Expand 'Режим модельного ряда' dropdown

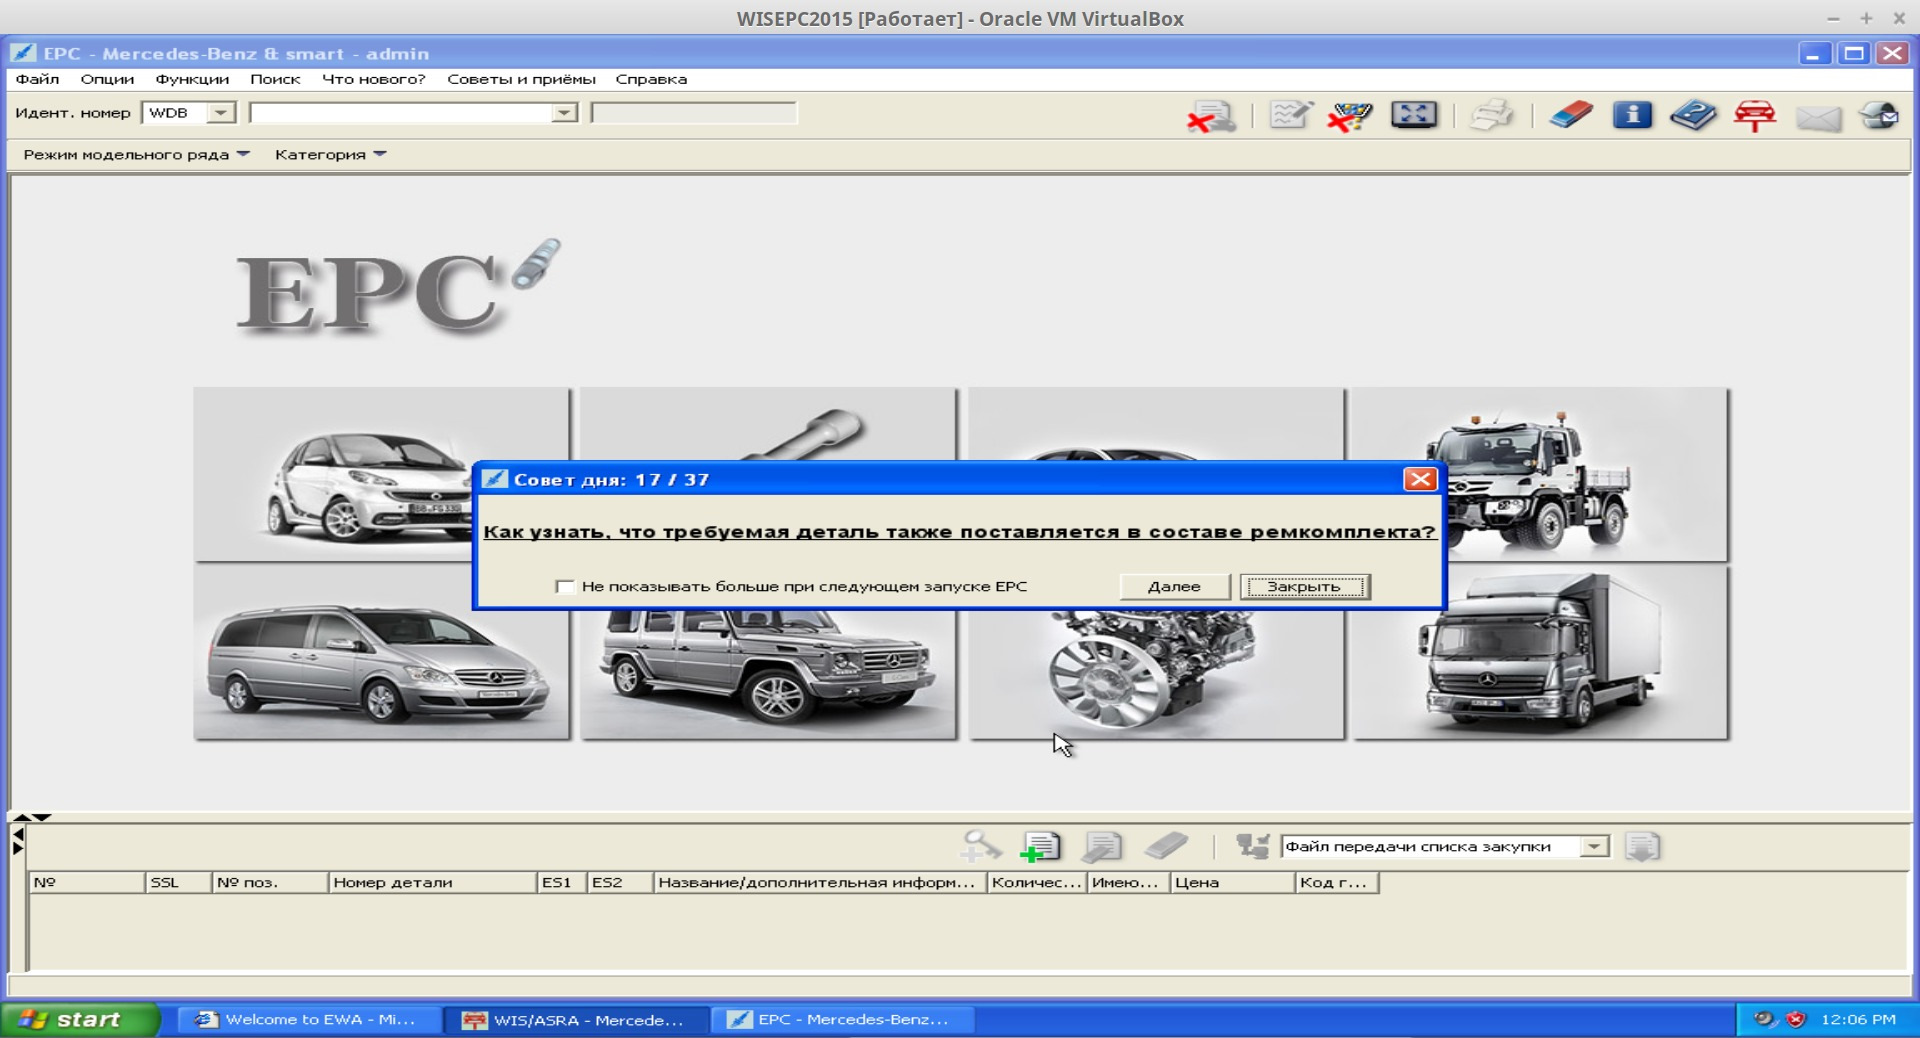pos(136,155)
